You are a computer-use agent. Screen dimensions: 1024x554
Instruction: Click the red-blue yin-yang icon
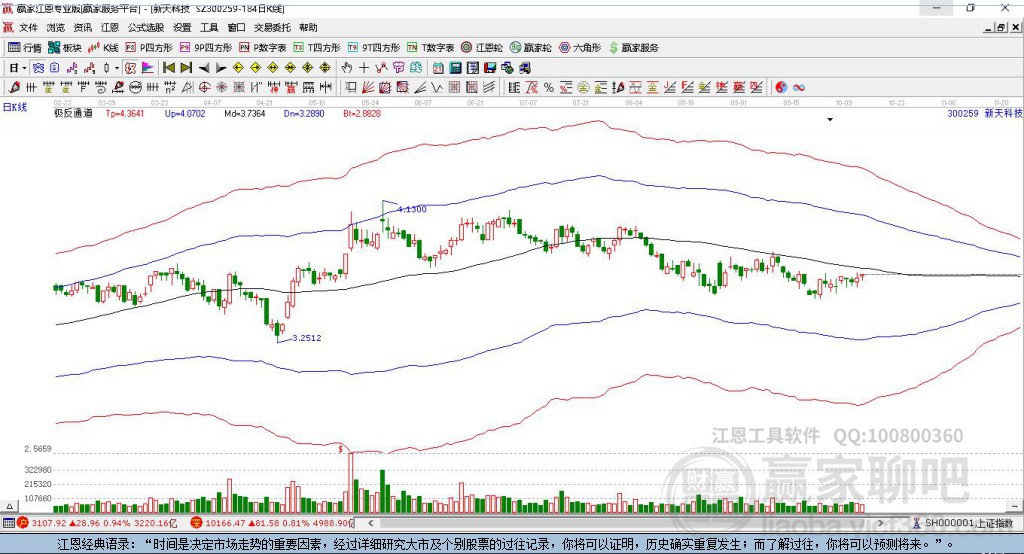click(781, 88)
